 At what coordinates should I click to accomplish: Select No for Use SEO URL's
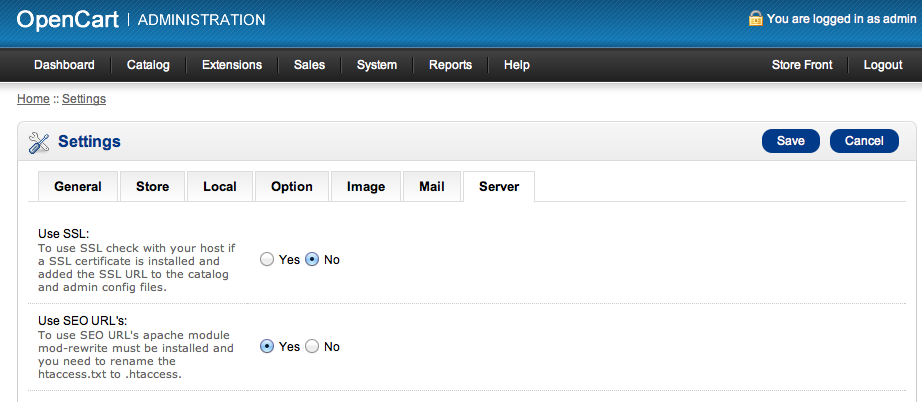312,346
